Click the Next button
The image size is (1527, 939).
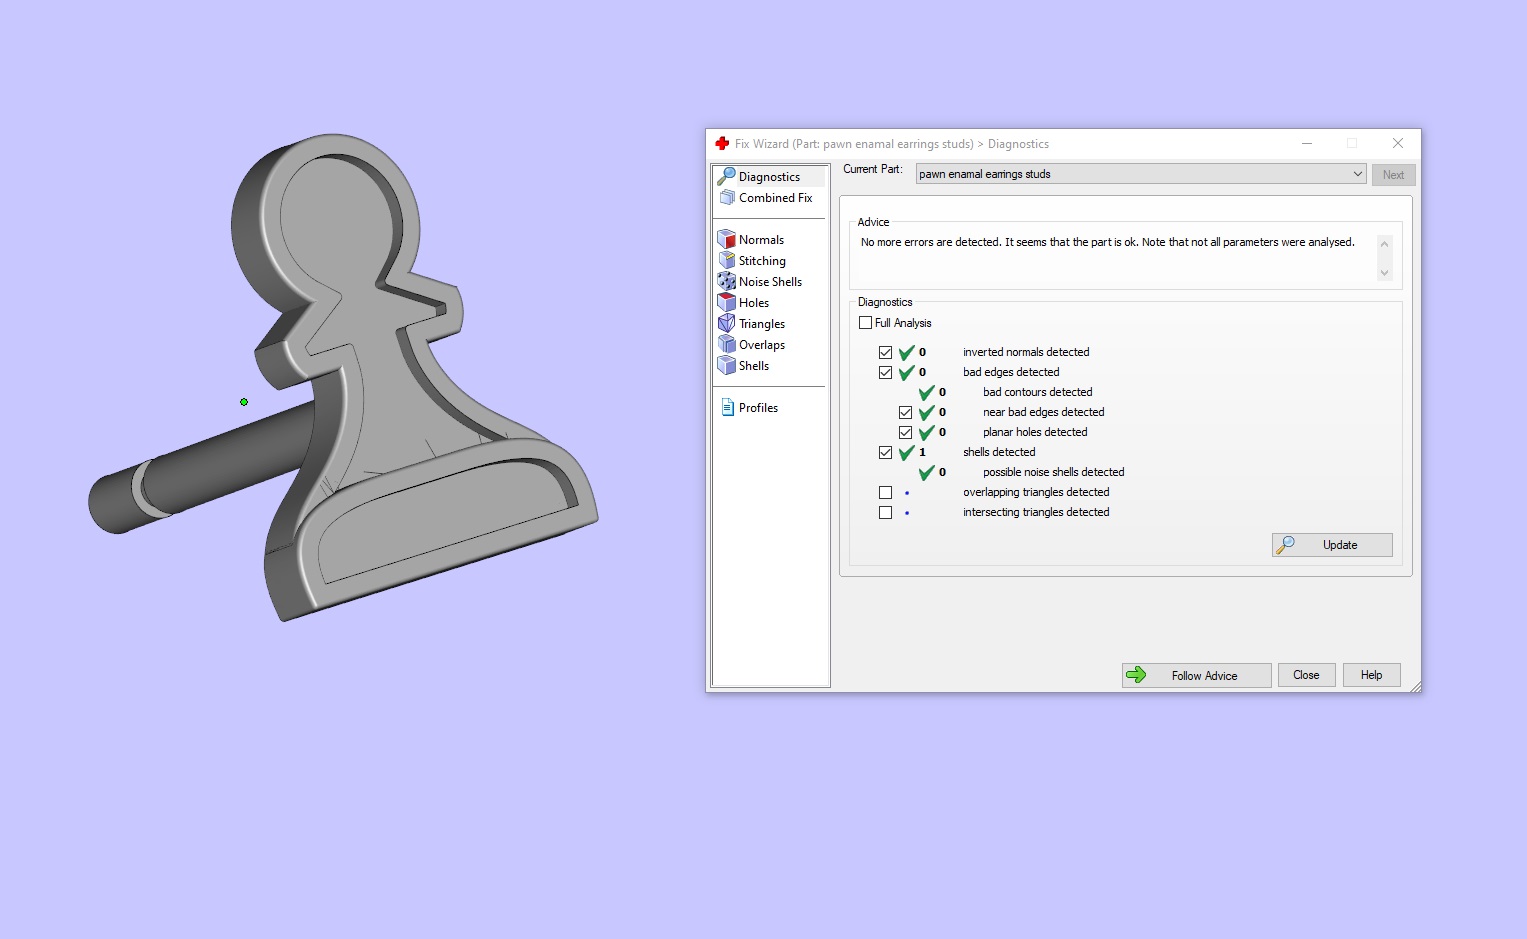pos(1393,175)
